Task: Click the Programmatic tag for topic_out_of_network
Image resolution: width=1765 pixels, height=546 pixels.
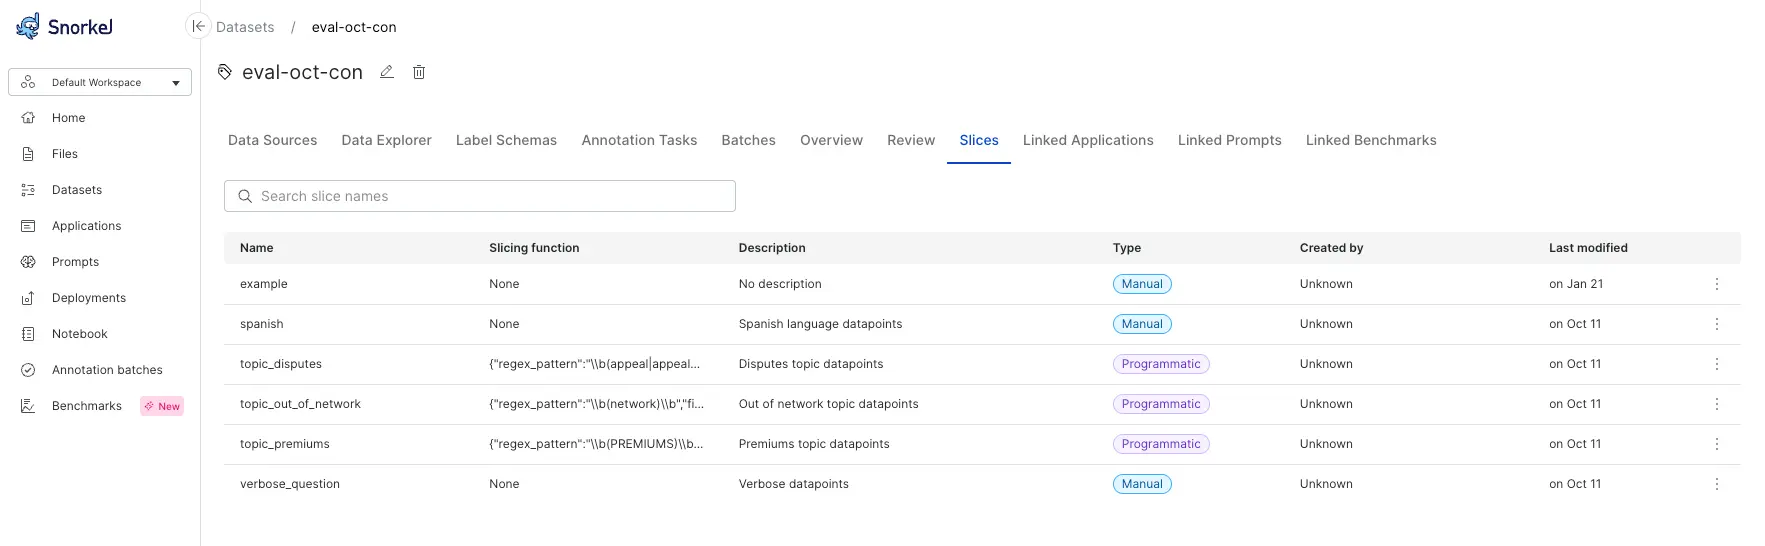Action: [1161, 404]
